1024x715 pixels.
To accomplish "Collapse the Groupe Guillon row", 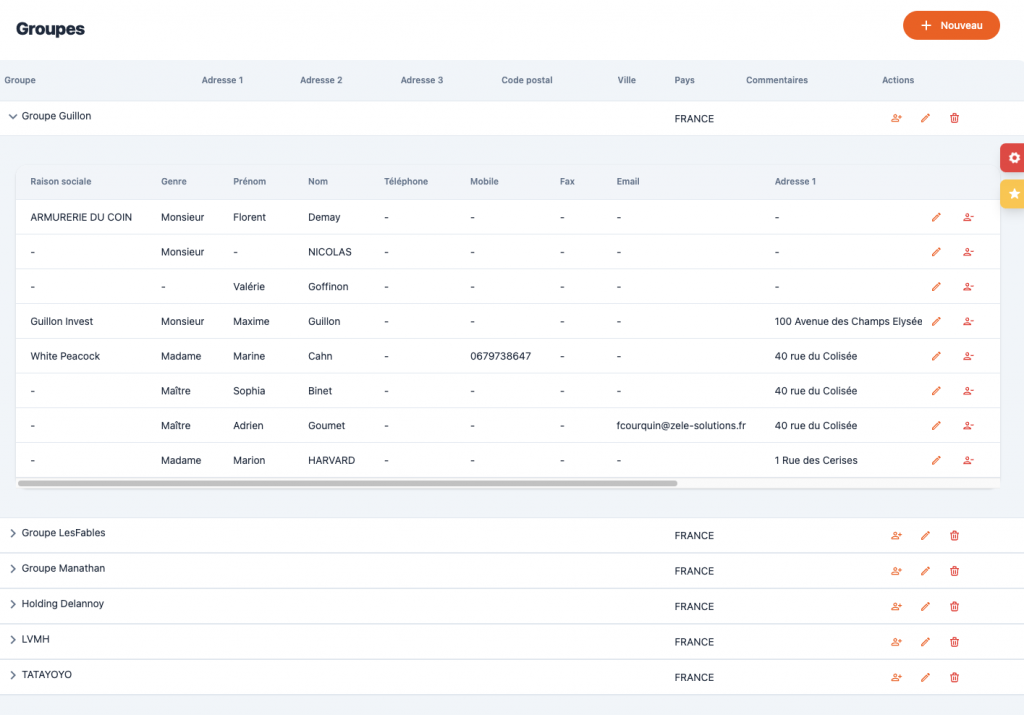I will click(13, 117).
